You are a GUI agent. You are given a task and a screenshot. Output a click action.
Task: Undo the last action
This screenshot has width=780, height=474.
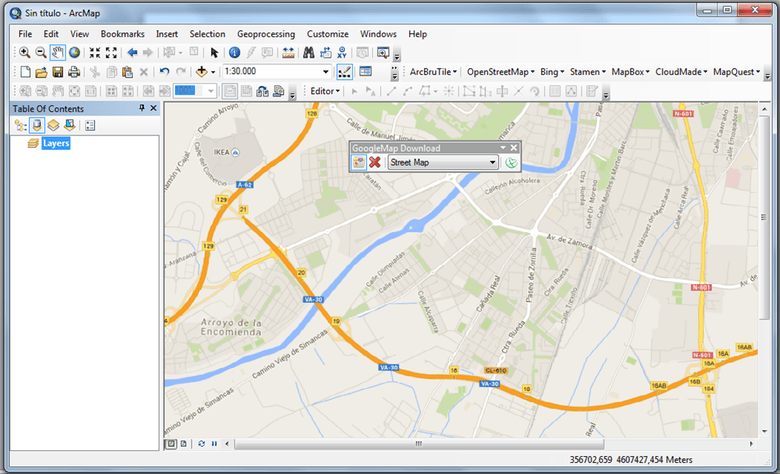164,72
